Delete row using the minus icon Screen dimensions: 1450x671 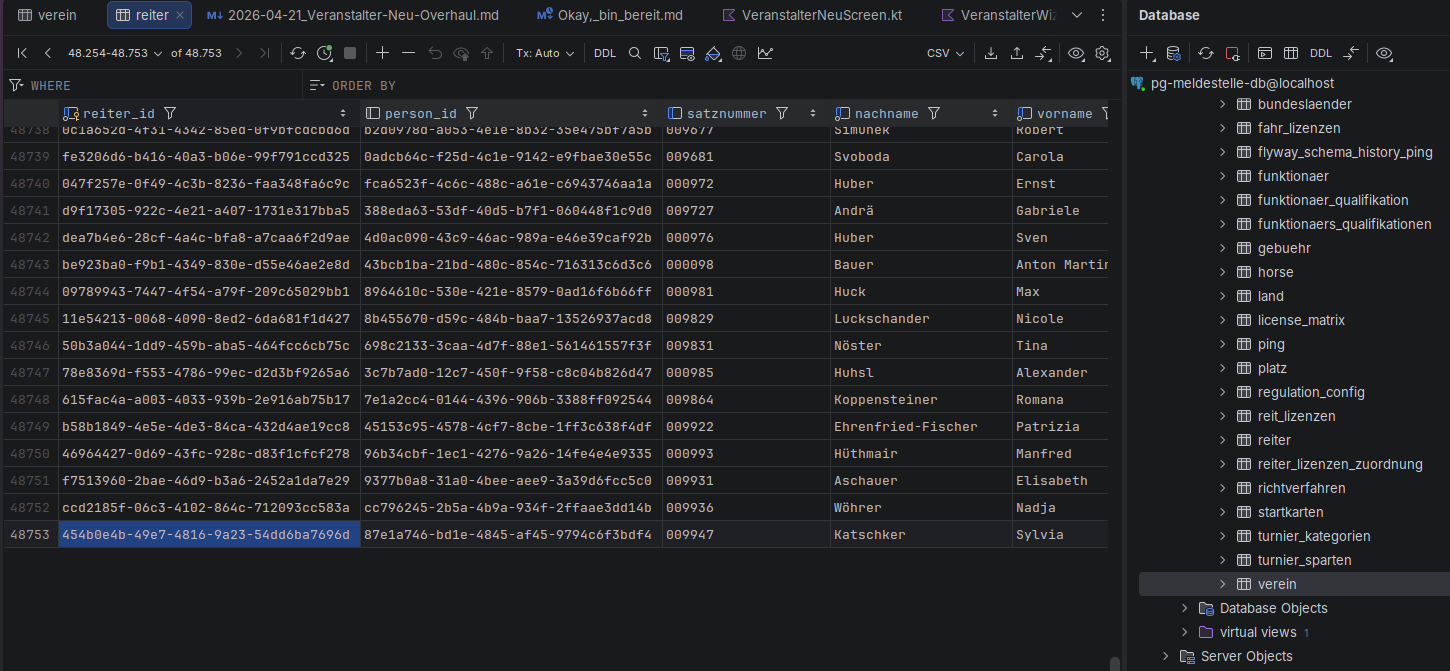pyautogui.click(x=408, y=53)
